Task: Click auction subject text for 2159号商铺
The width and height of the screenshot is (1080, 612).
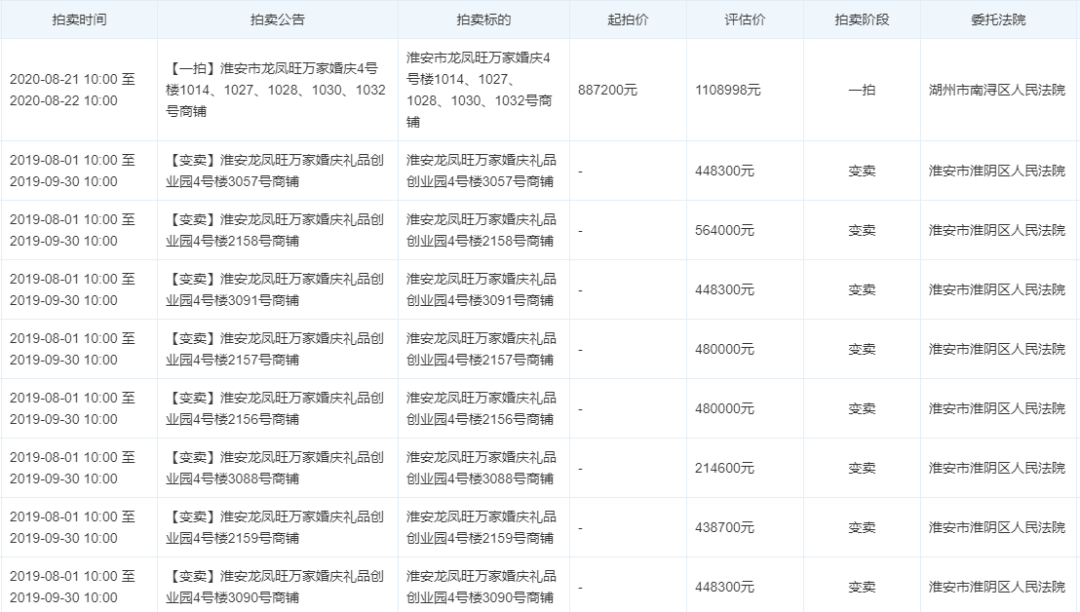Action: pyautogui.click(x=481, y=527)
